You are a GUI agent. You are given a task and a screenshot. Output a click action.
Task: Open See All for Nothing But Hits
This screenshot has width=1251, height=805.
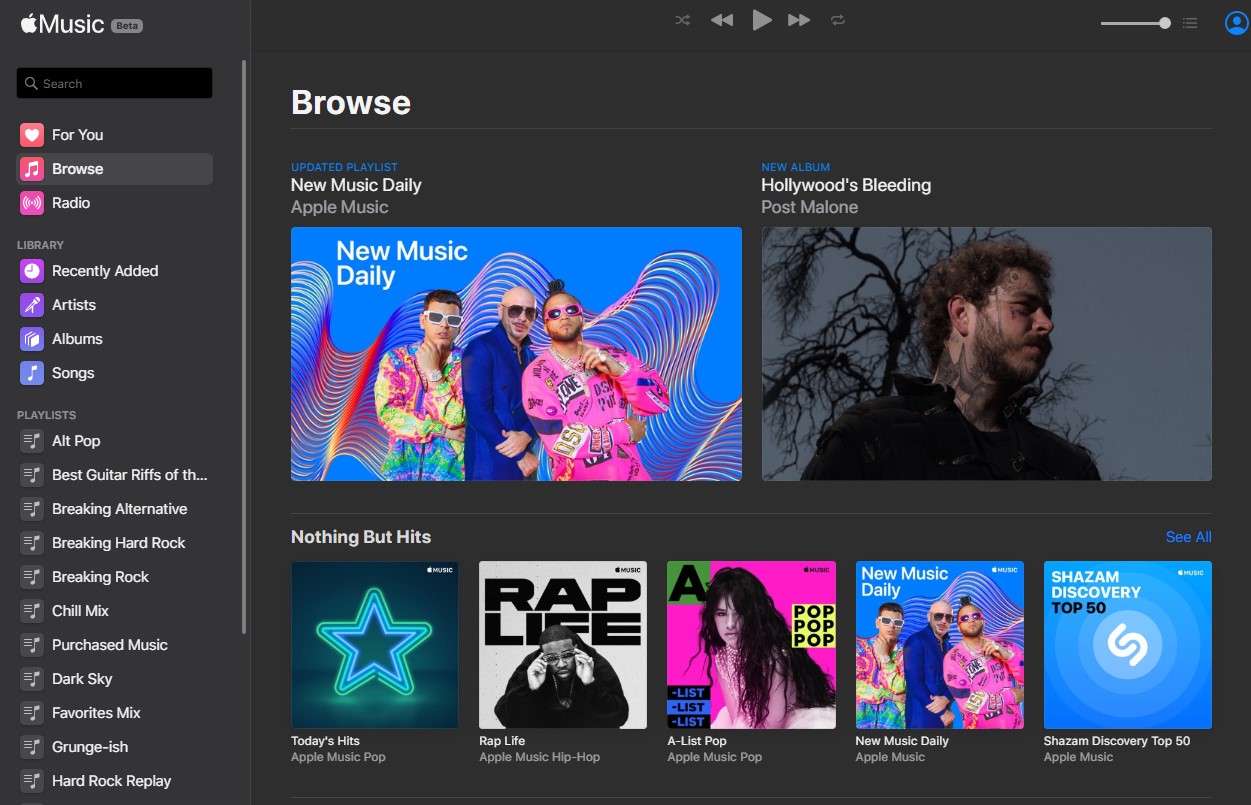tap(1187, 537)
